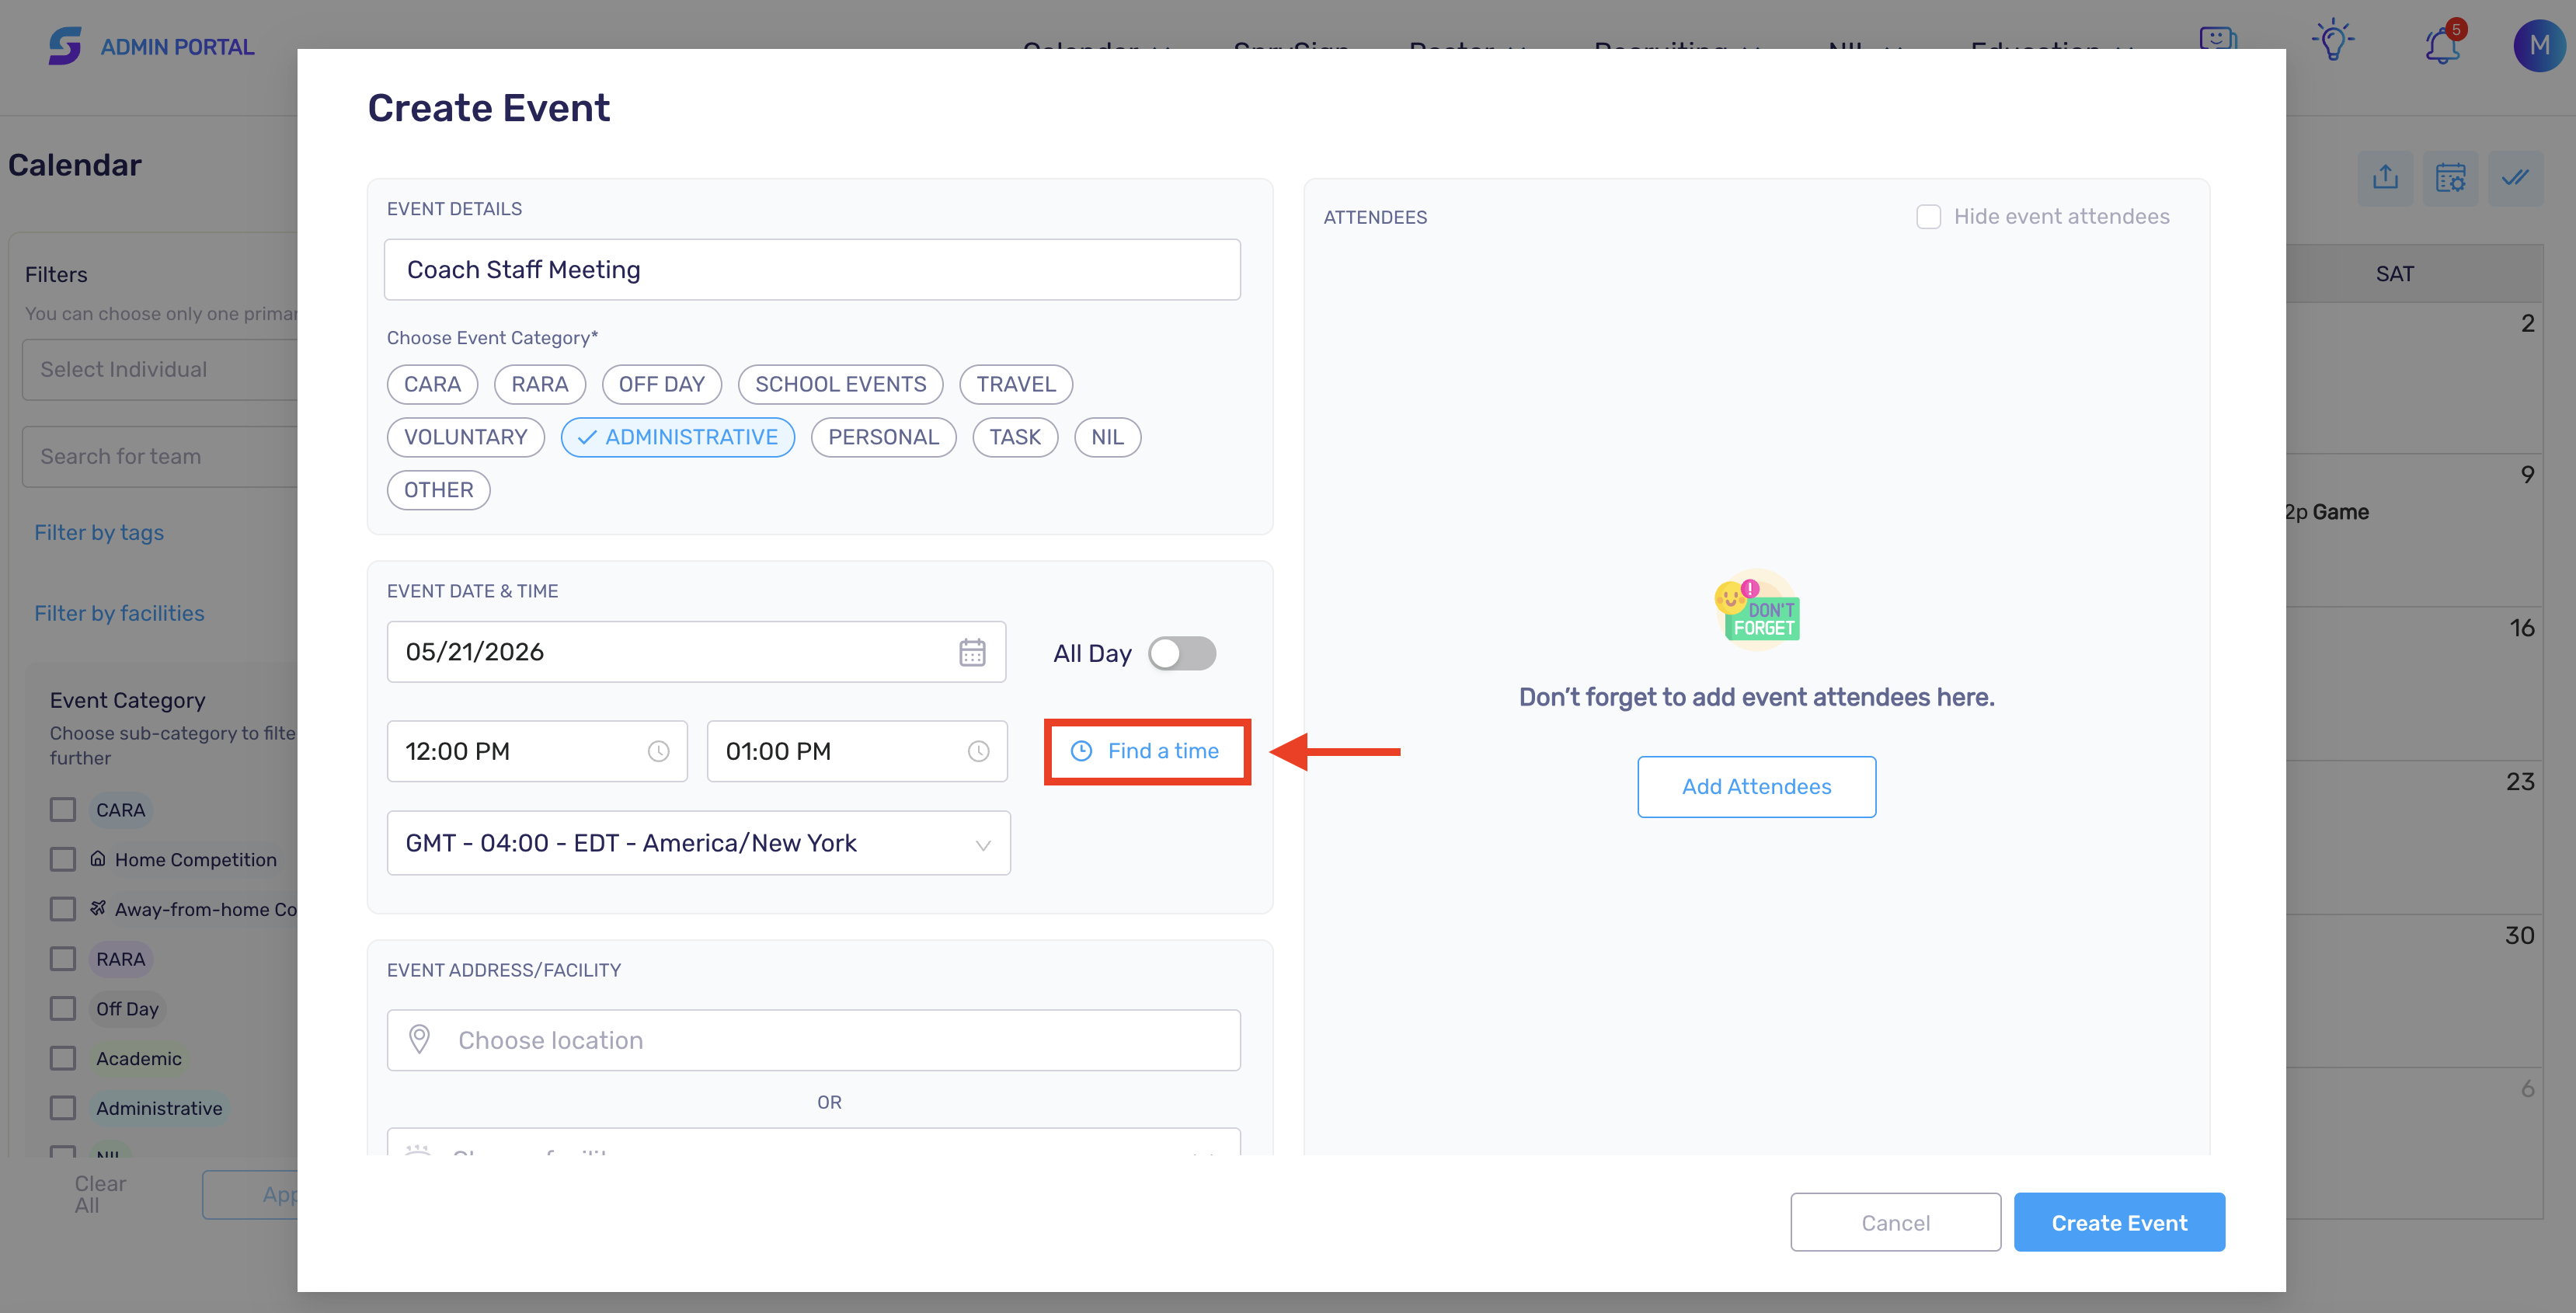Select the VOLUNTARY category chip

pyautogui.click(x=465, y=437)
